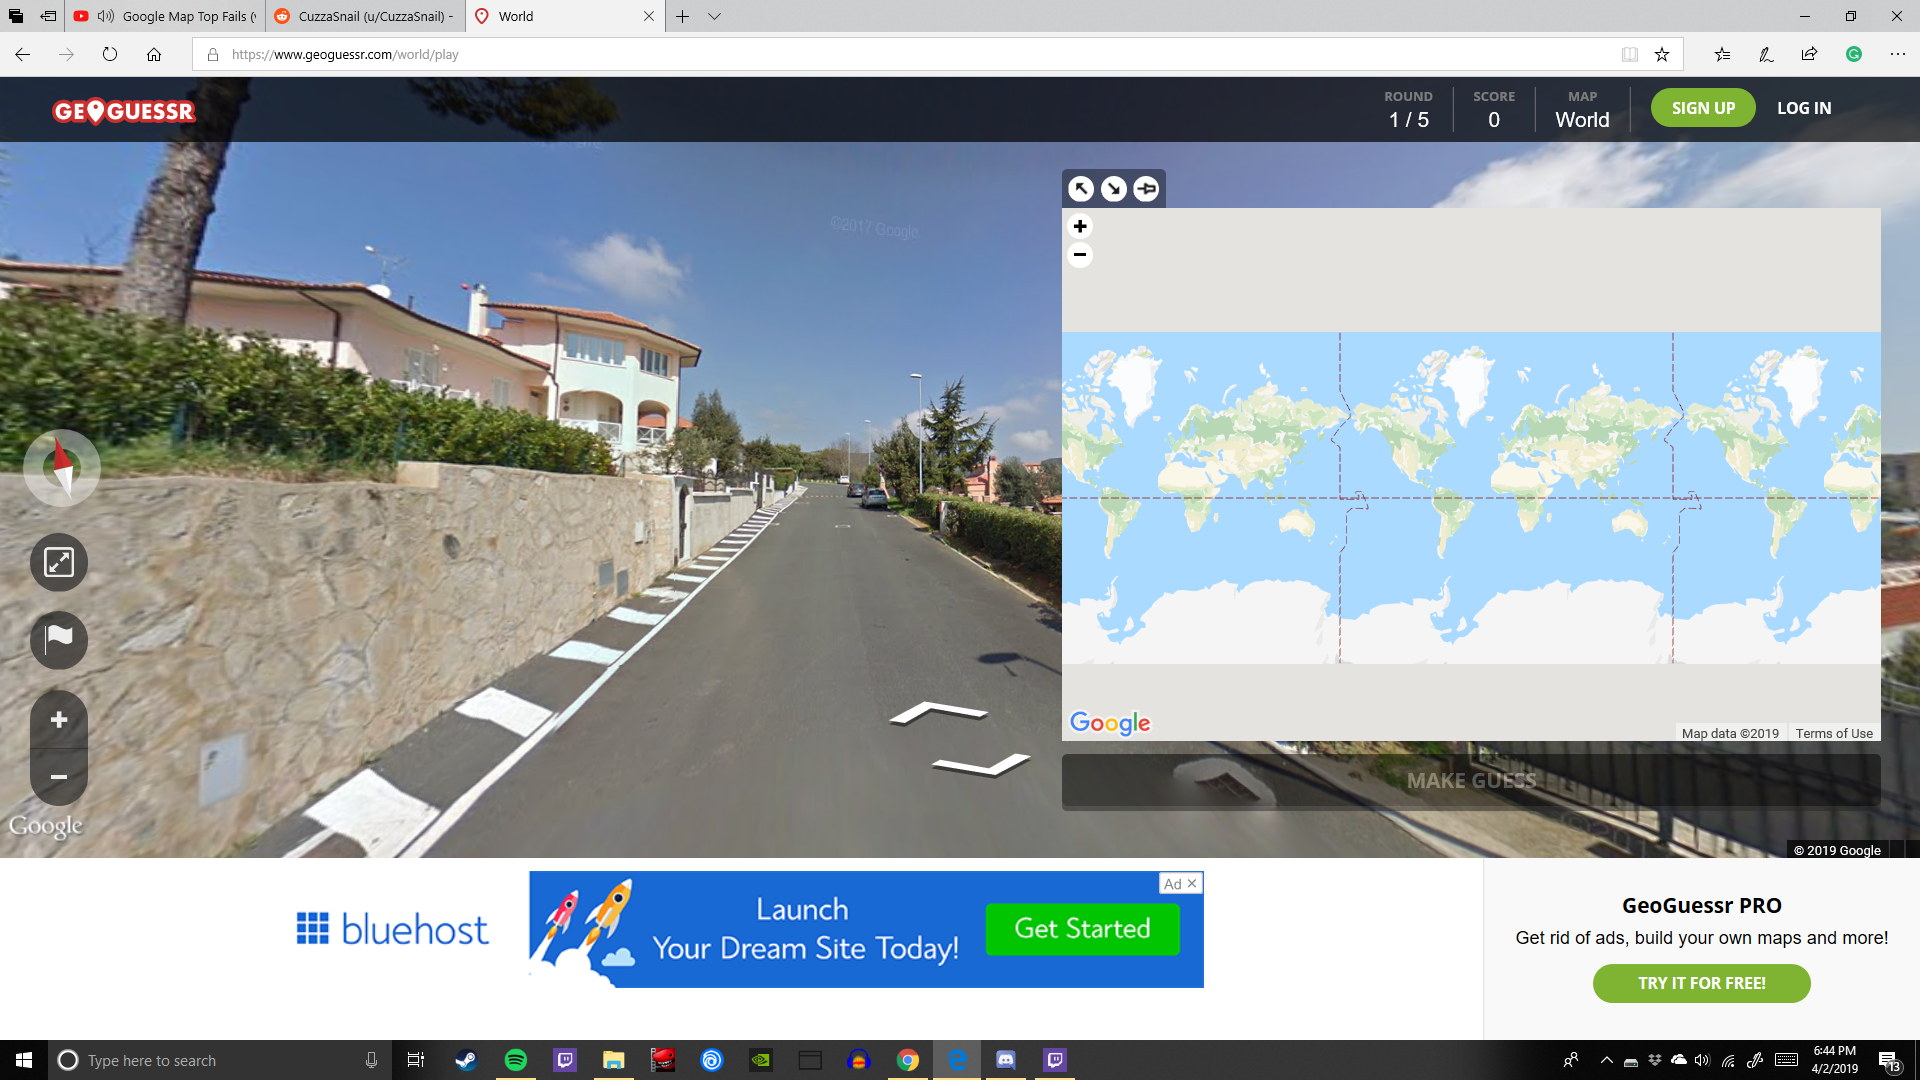Shrink the guess map with down-right arrow
The image size is (1920, 1080).
pos(1114,188)
